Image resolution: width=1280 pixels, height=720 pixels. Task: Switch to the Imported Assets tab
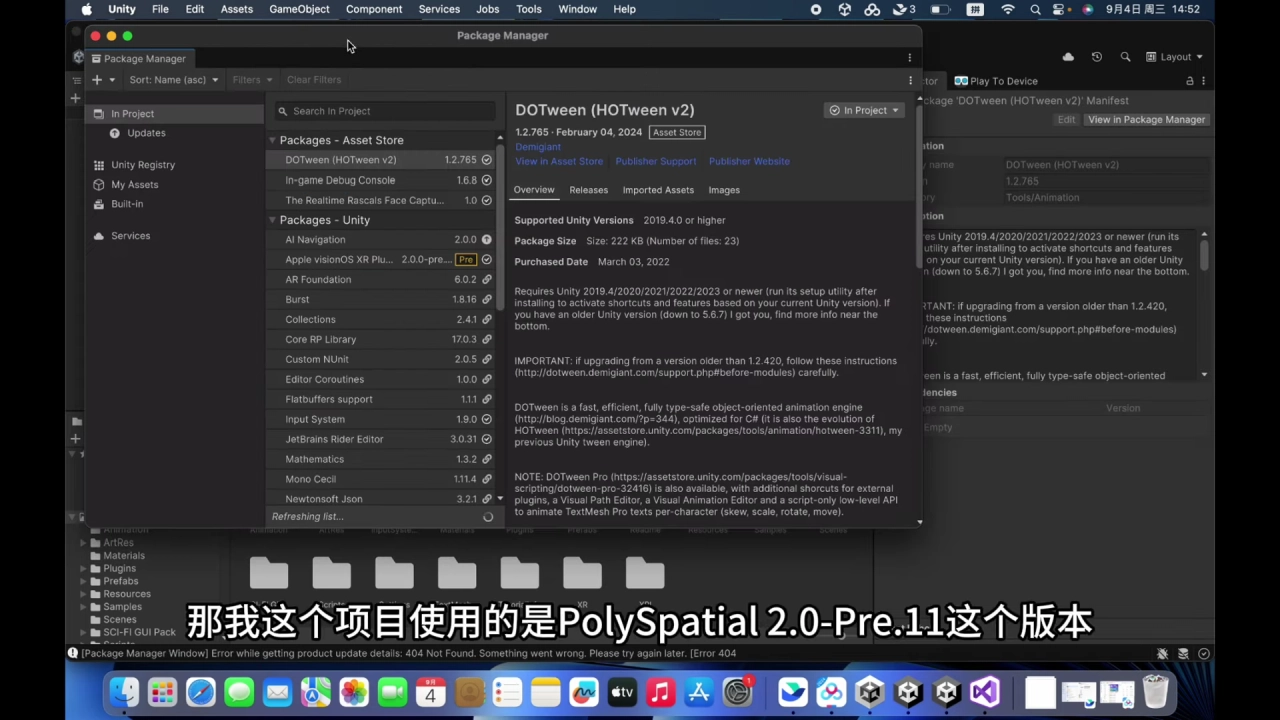pyautogui.click(x=658, y=190)
